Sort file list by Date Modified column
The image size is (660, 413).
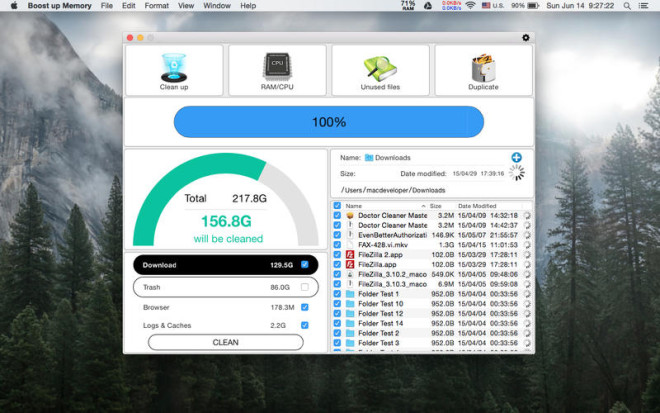[477, 206]
